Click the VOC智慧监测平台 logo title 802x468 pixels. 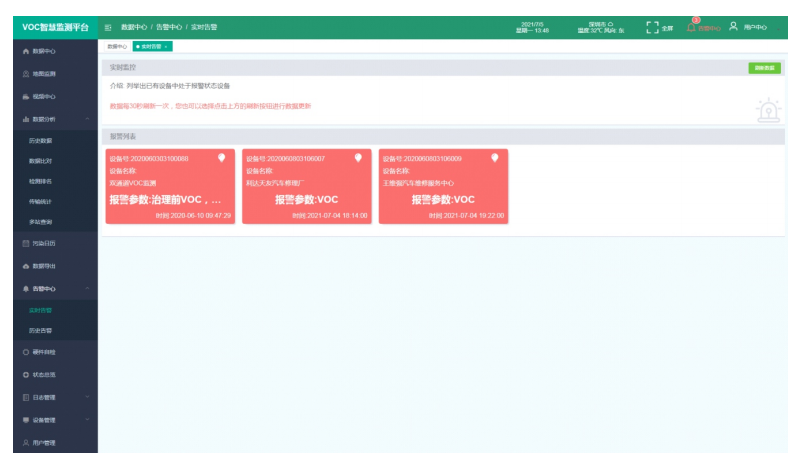coord(55,27)
